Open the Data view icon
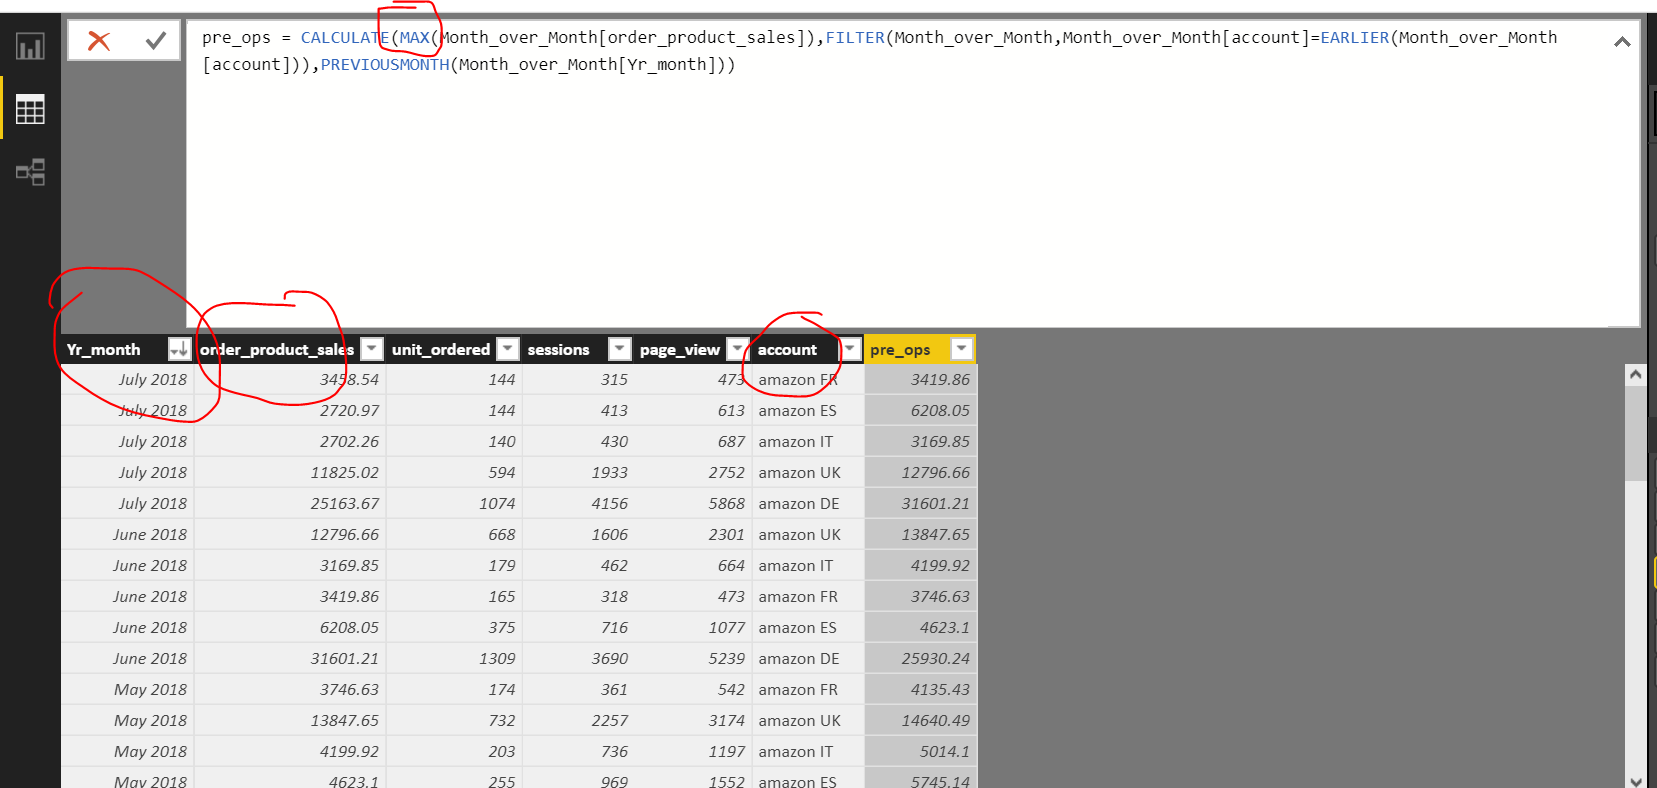 [30, 109]
